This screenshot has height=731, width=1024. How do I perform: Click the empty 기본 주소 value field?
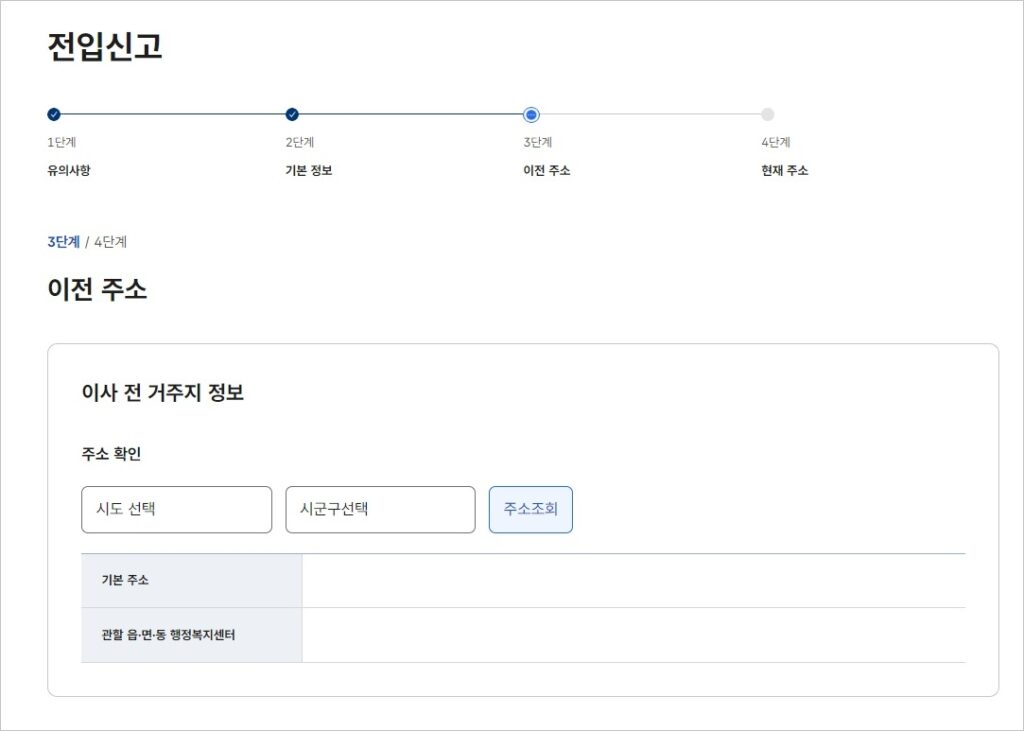pyautogui.click(x=633, y=580)
